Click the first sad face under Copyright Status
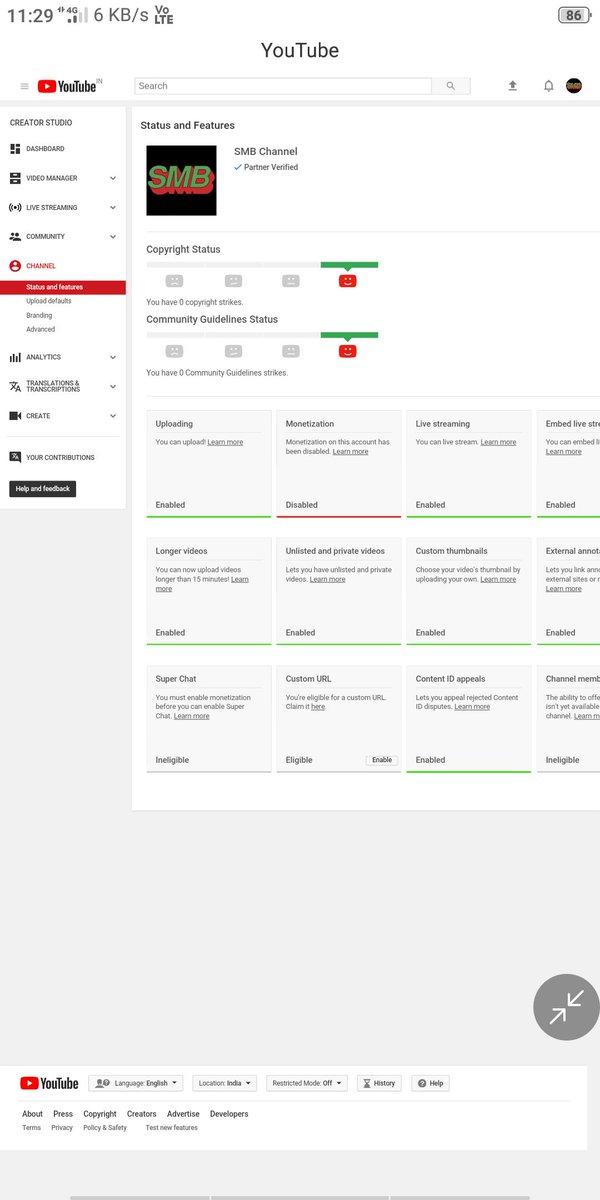 click(174, 281)
